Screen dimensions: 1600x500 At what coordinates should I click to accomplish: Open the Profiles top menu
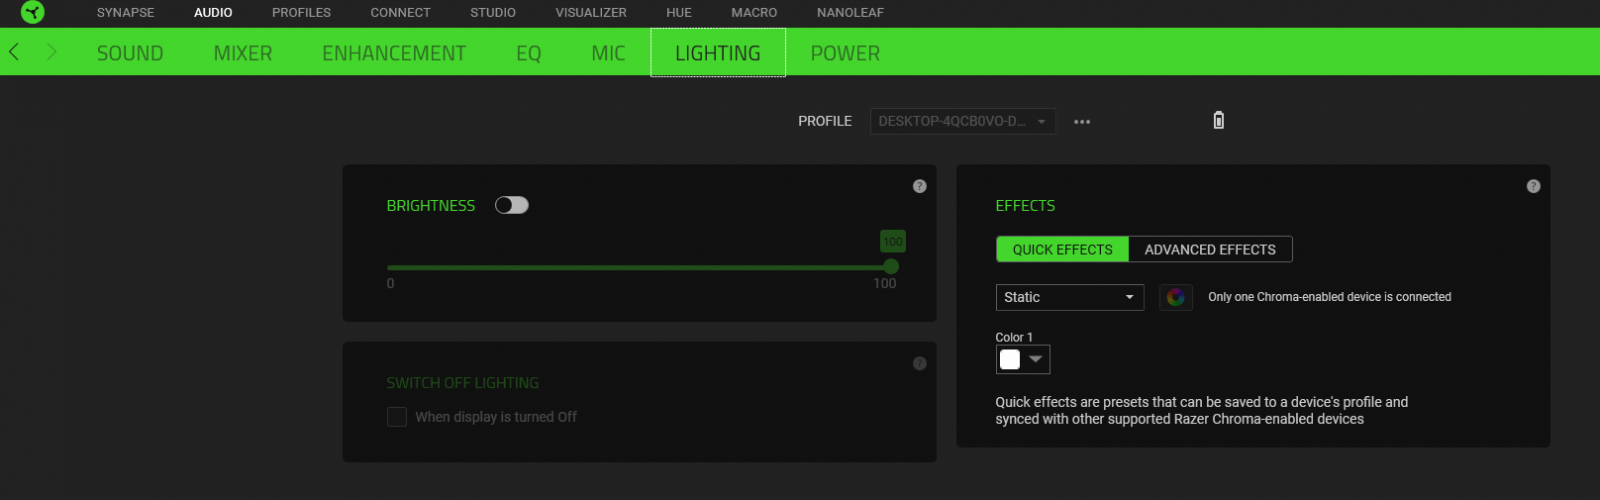tap(301, 13)
